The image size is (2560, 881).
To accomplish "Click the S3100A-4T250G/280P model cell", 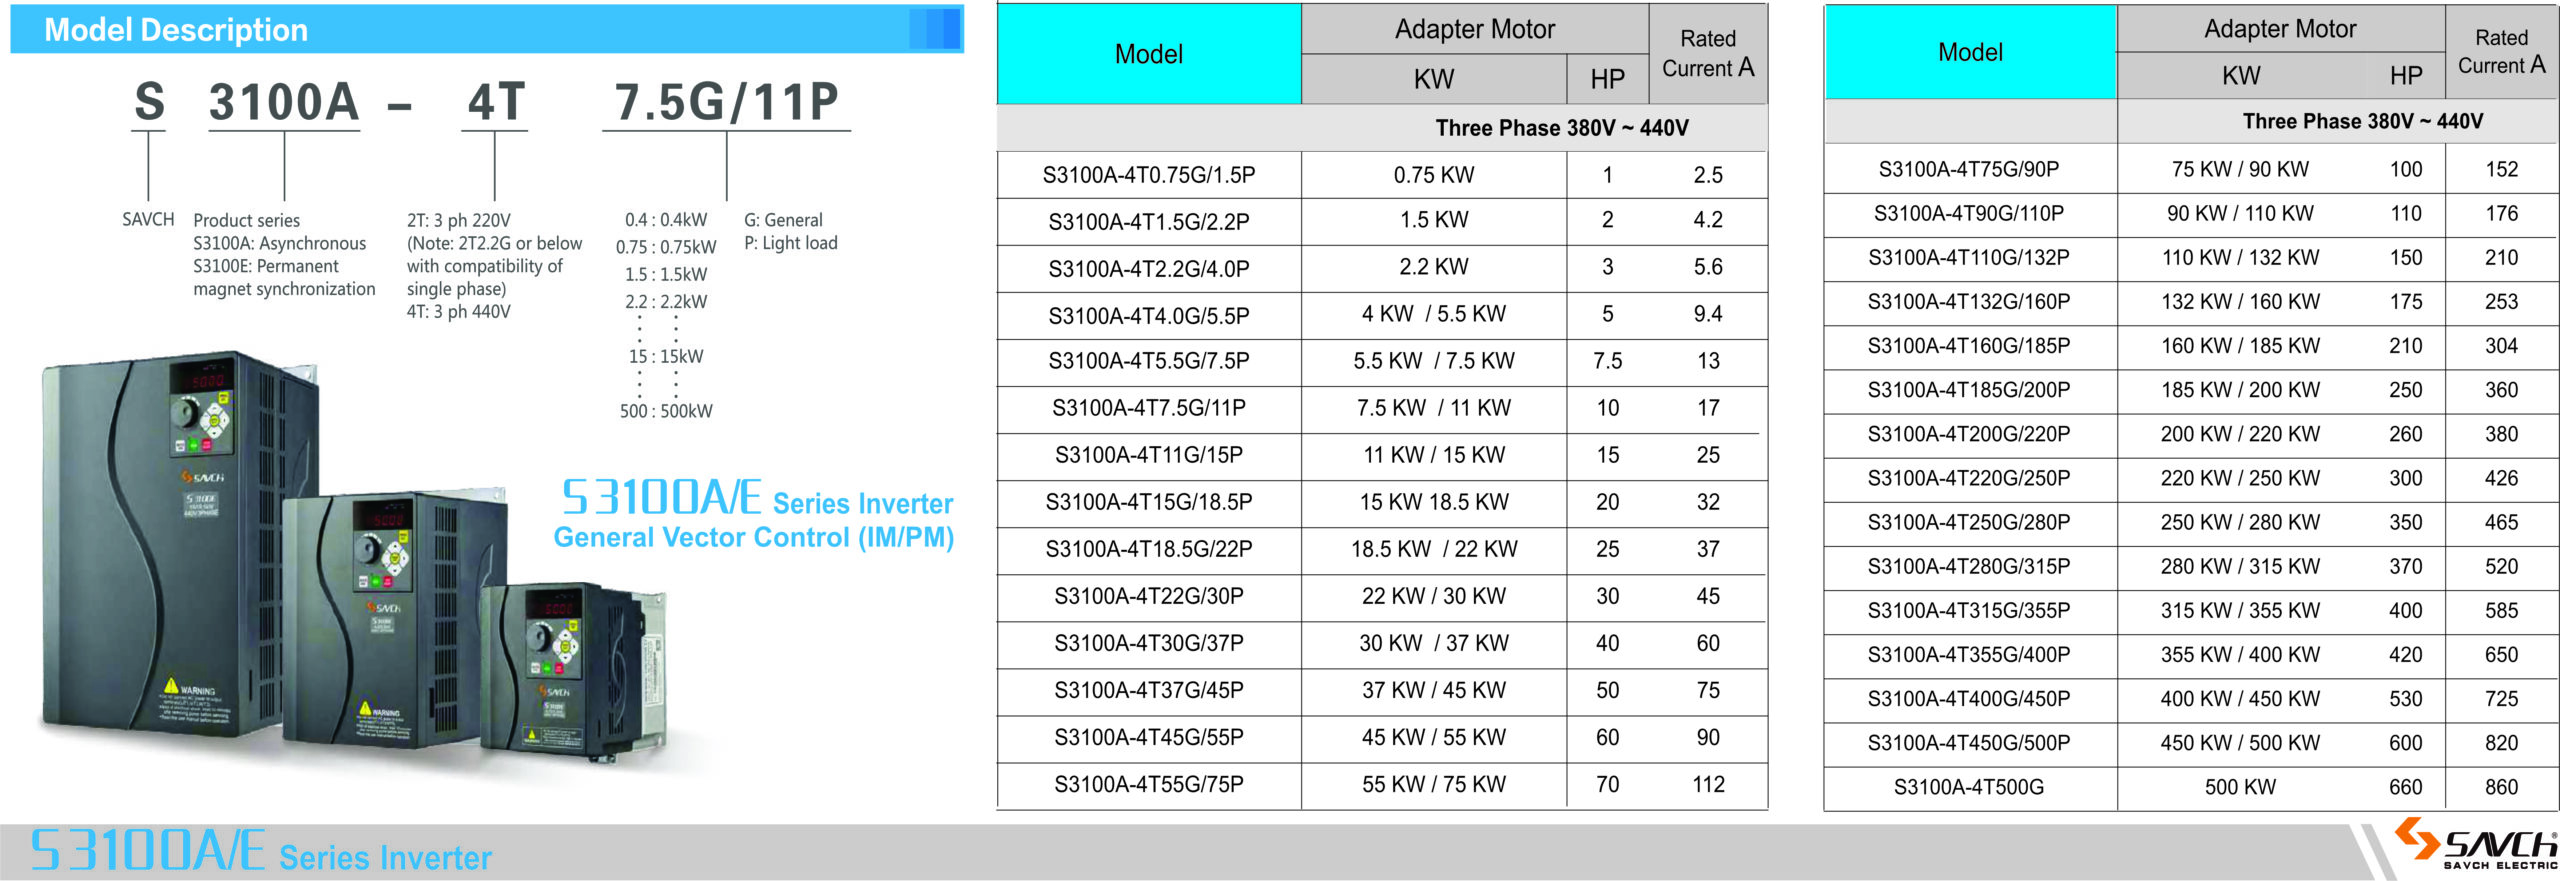I will 1968,522.
